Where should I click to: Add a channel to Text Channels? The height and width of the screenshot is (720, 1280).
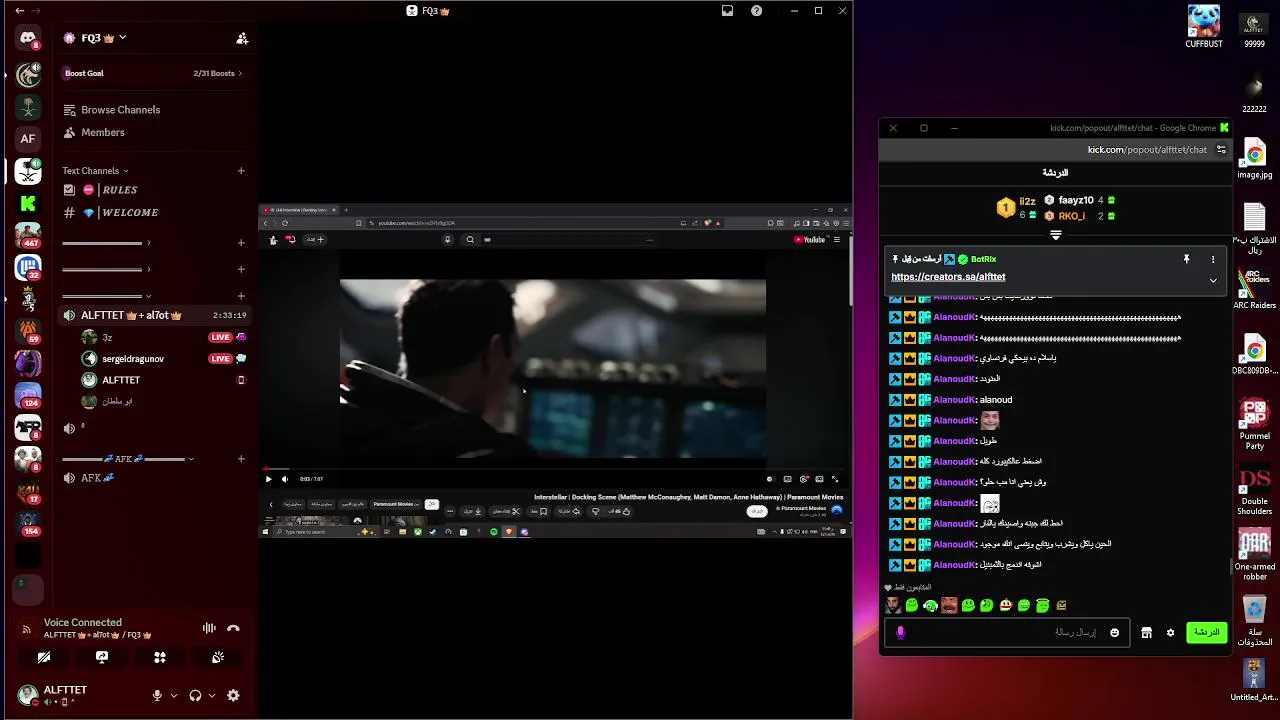point(241,171)
